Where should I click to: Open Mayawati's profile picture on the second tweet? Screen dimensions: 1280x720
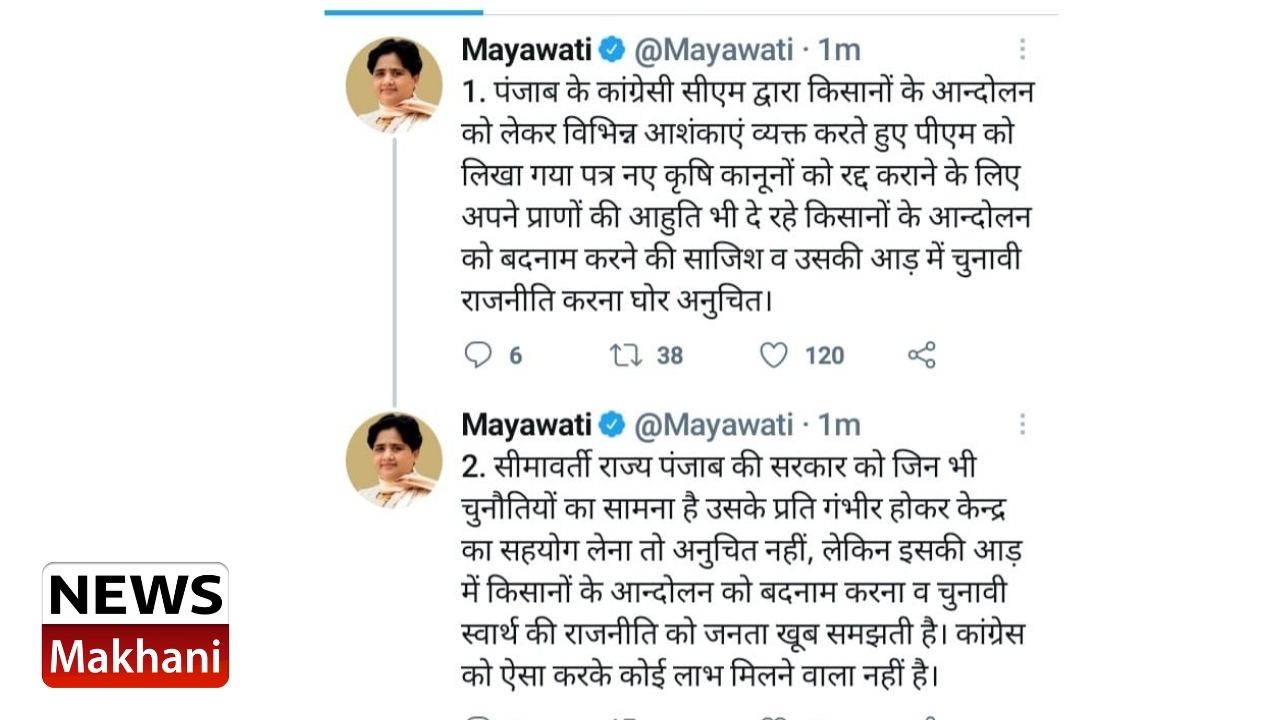click(x=394, y=460)
